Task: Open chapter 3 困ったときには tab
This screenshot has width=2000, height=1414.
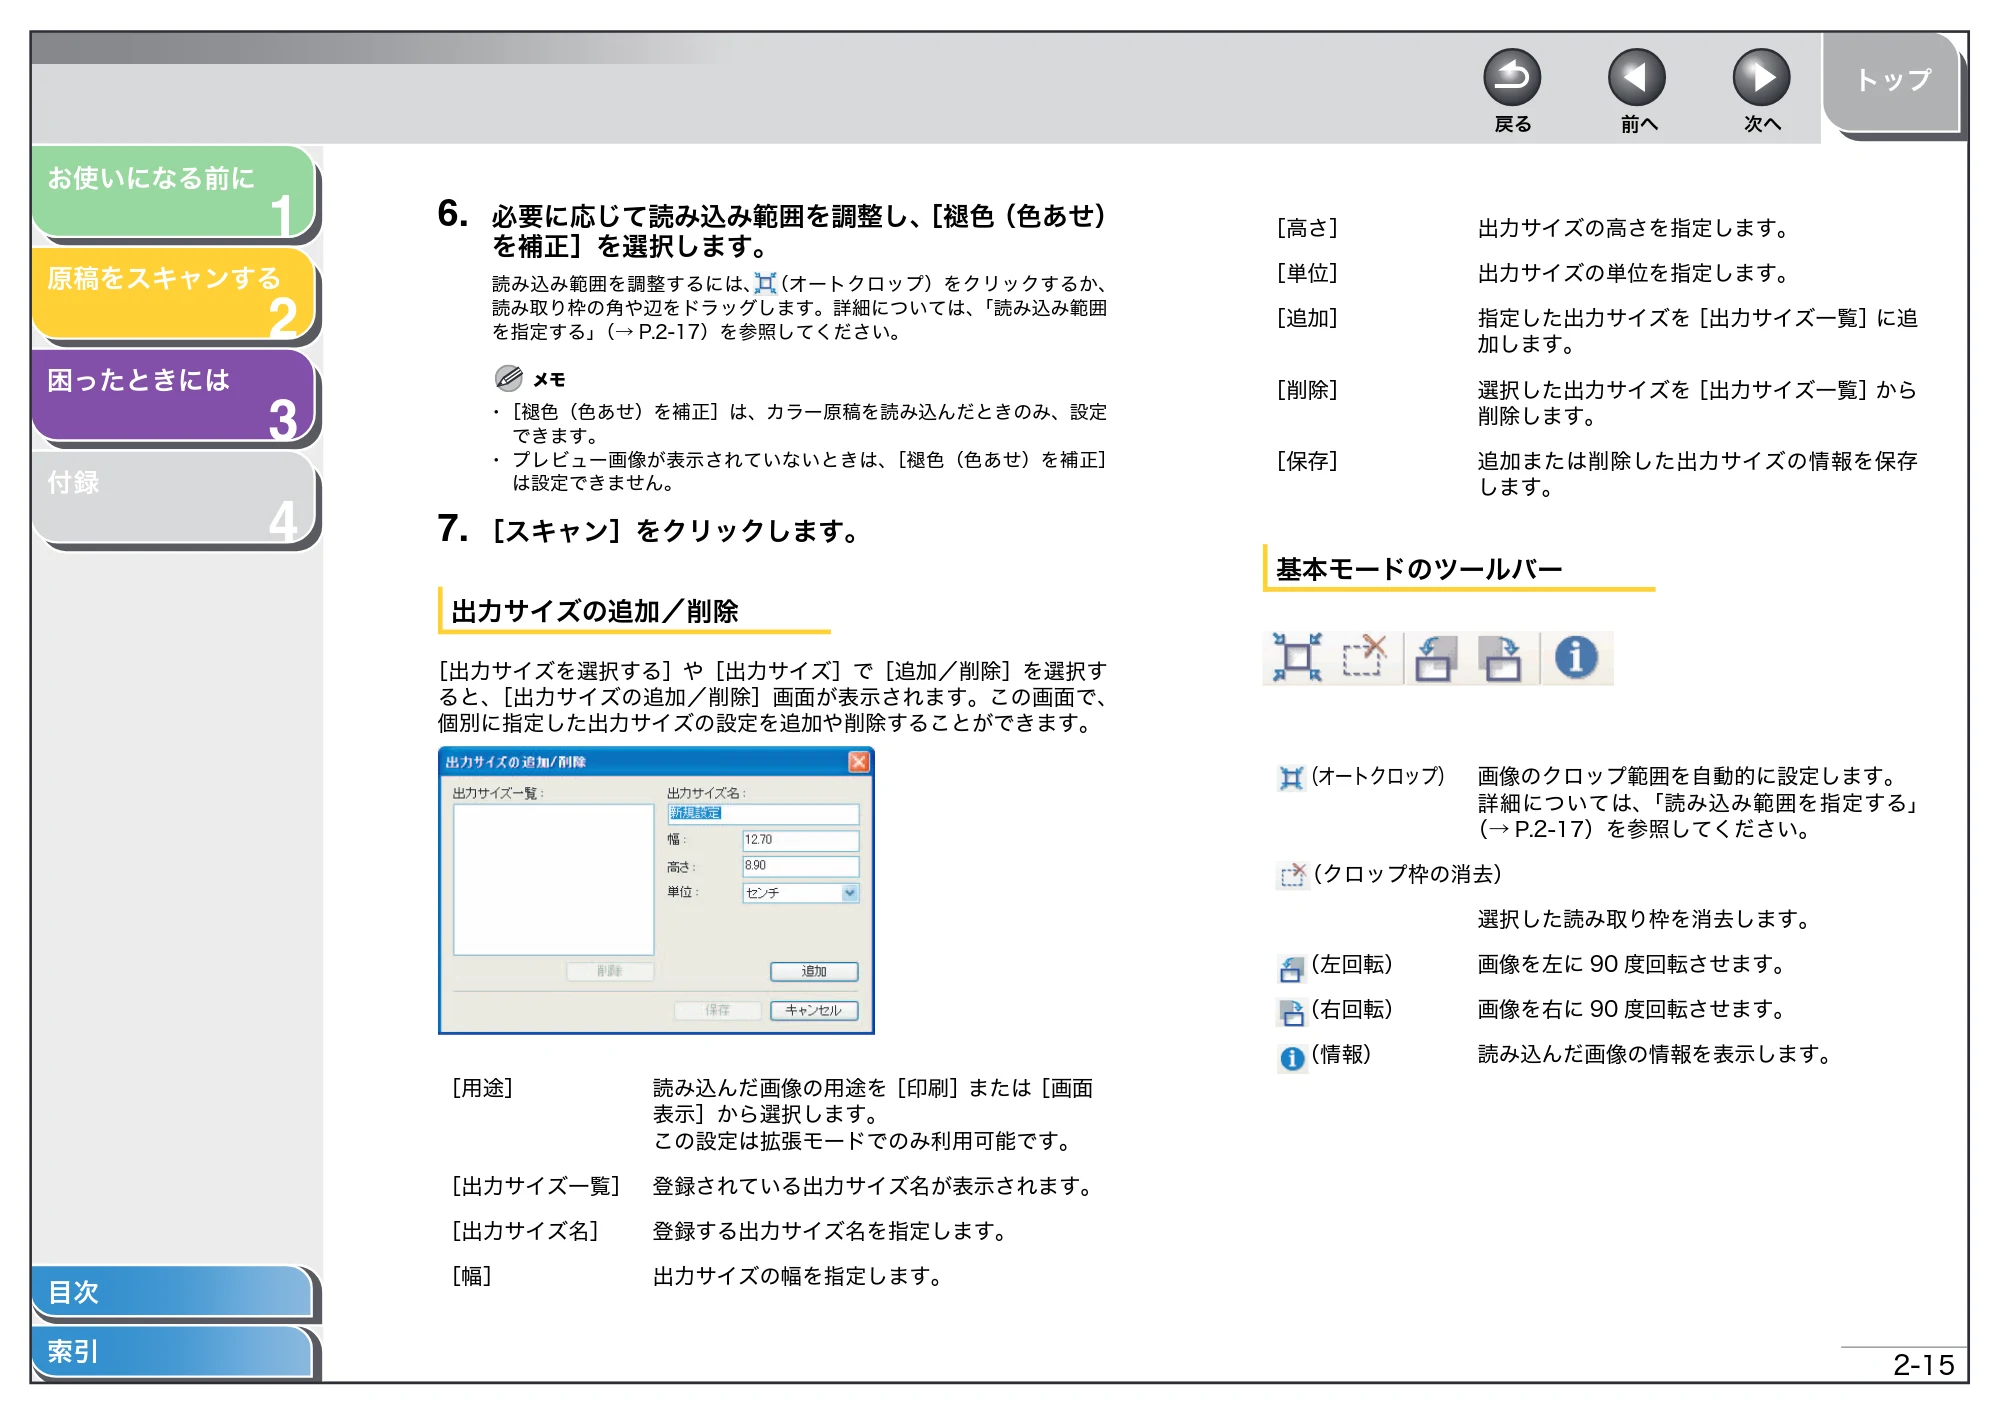Action: click(x=173, y=395)
